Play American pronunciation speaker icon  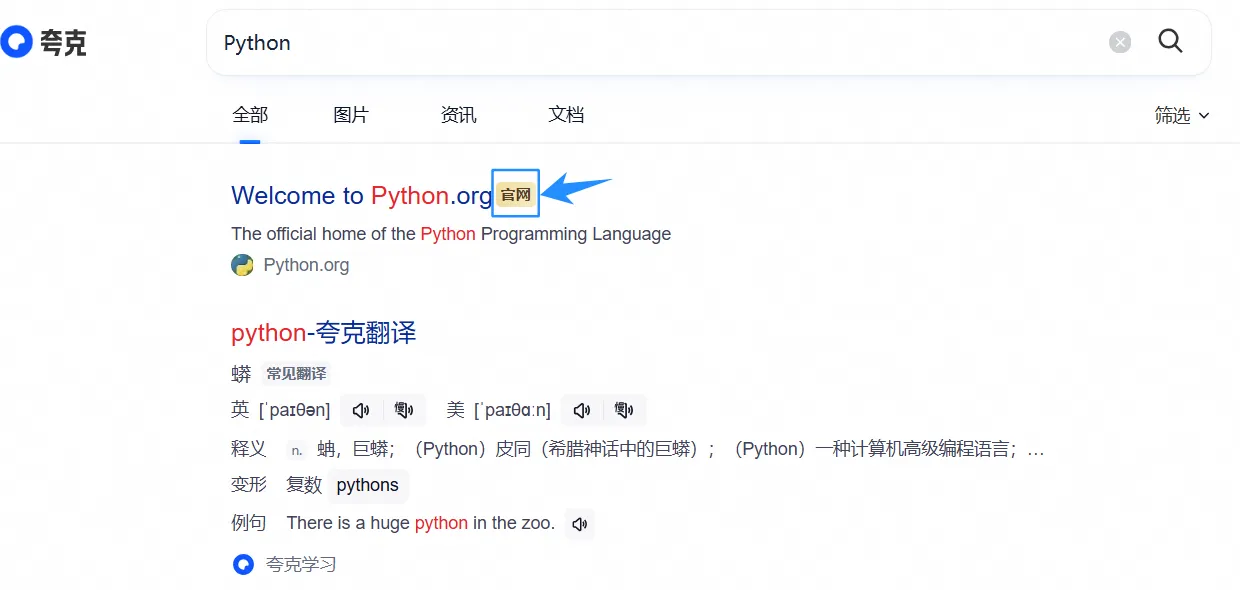click(x=582, y=410)
